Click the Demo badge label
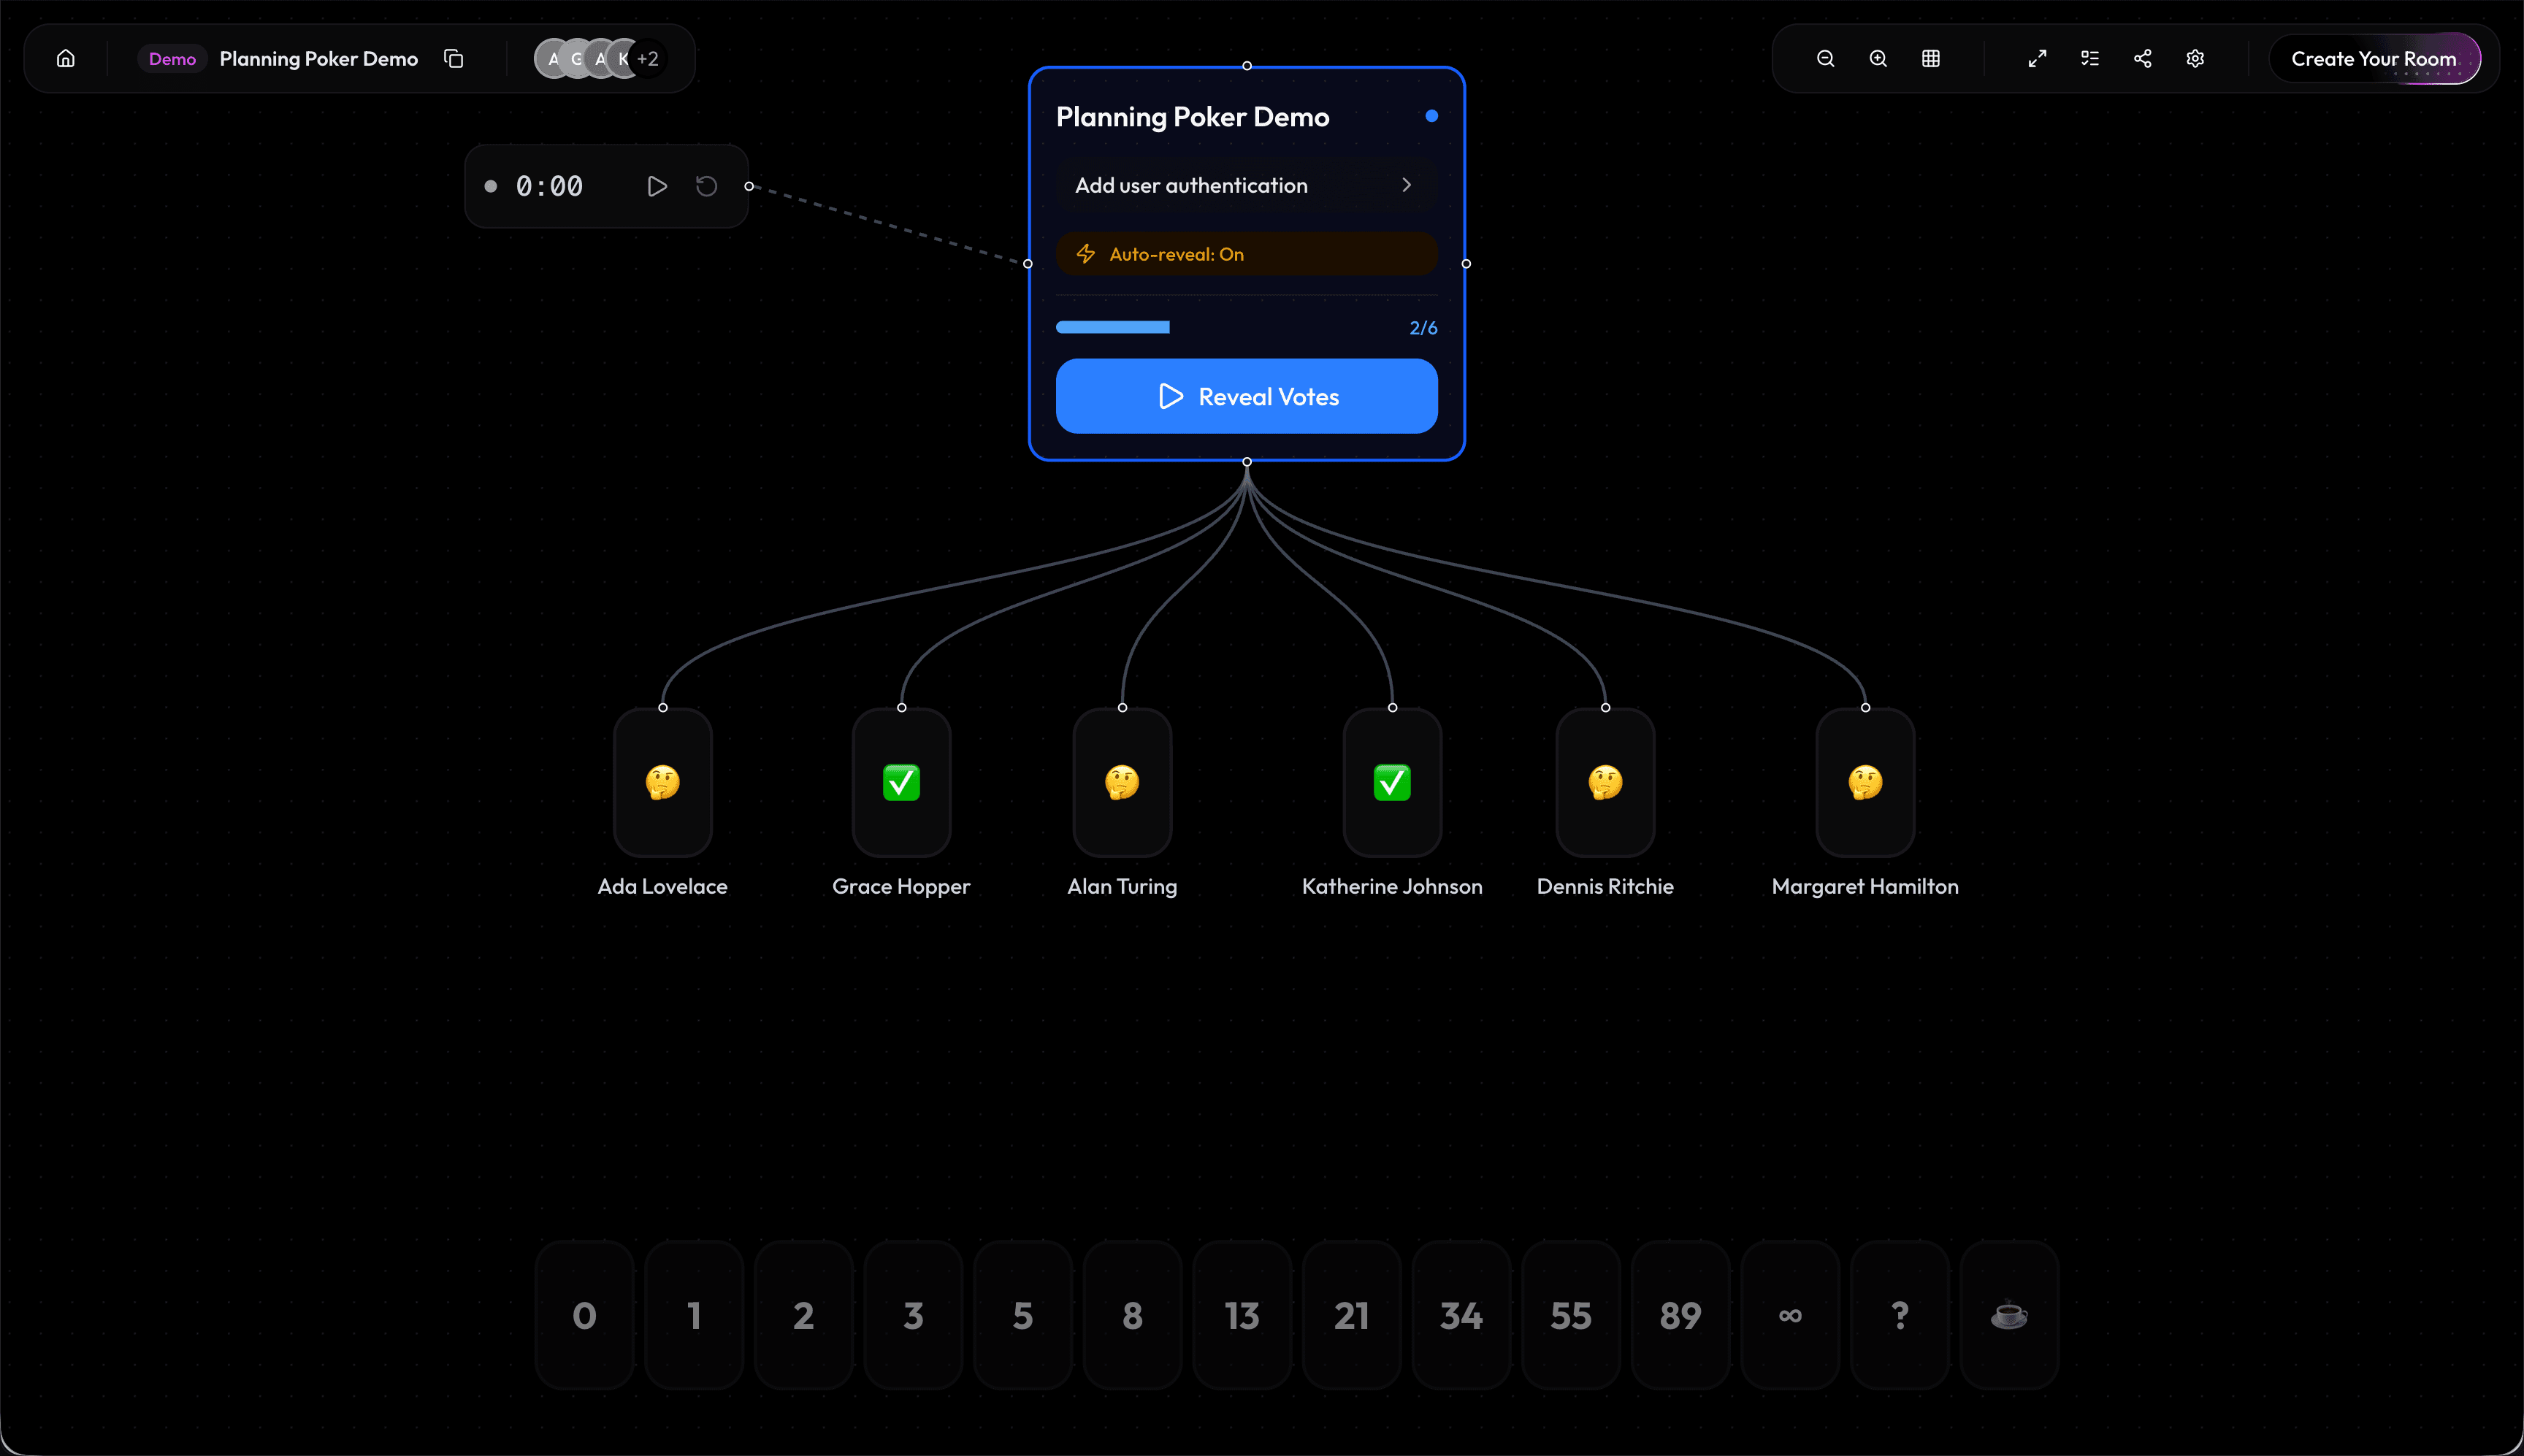This screenshot has height=1456, width=2524. [171, 58]
